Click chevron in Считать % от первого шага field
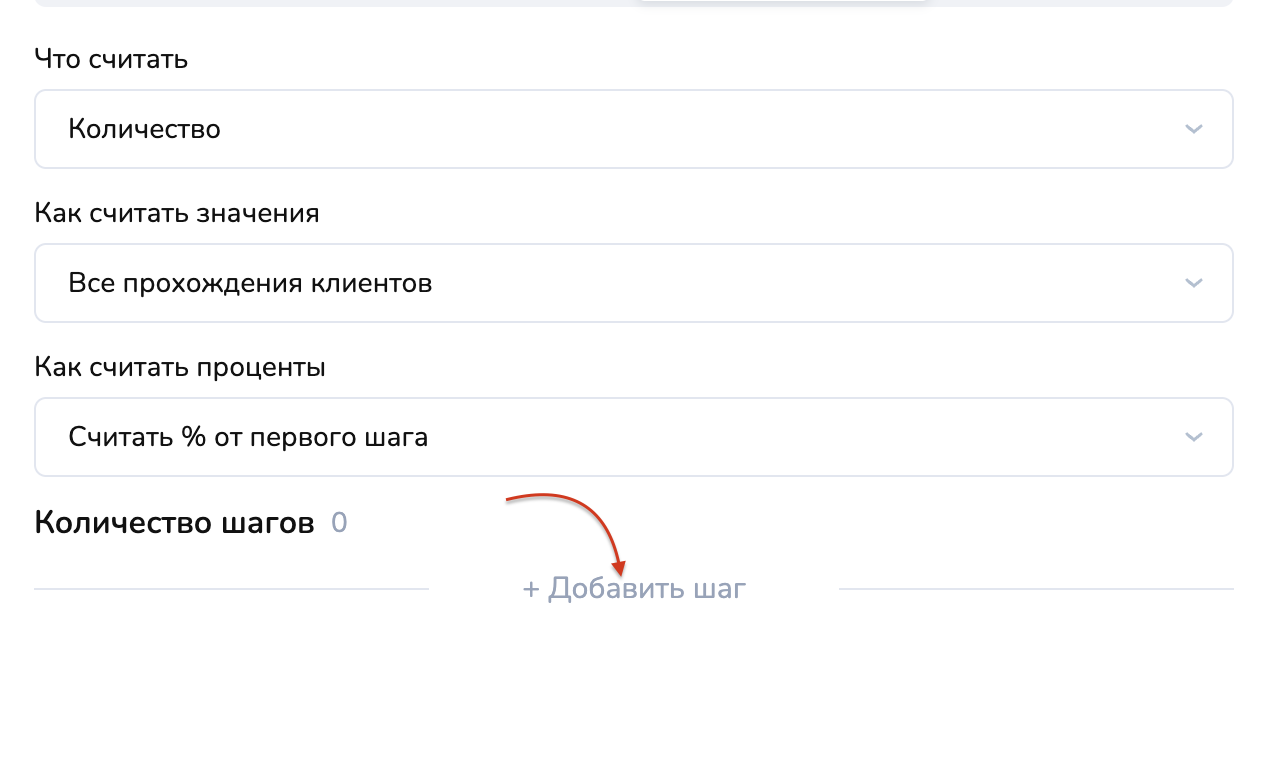 (1192, 437)
